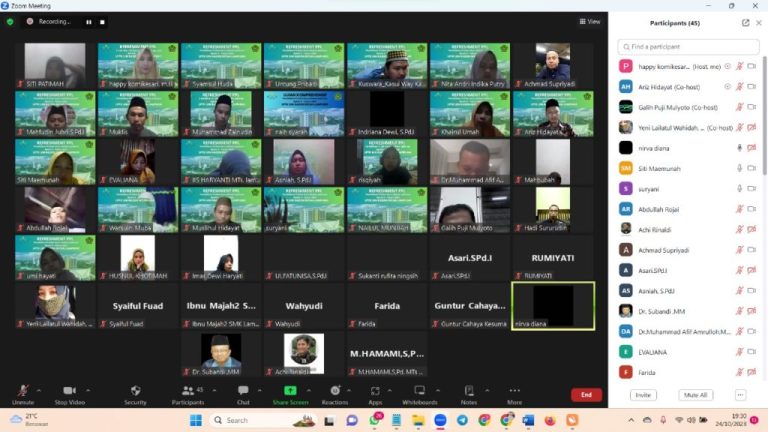The width and height of the screenshot is (768, 432).
Task: Expand video options caret beside Stop Video
Action: (x=88, y=390)
